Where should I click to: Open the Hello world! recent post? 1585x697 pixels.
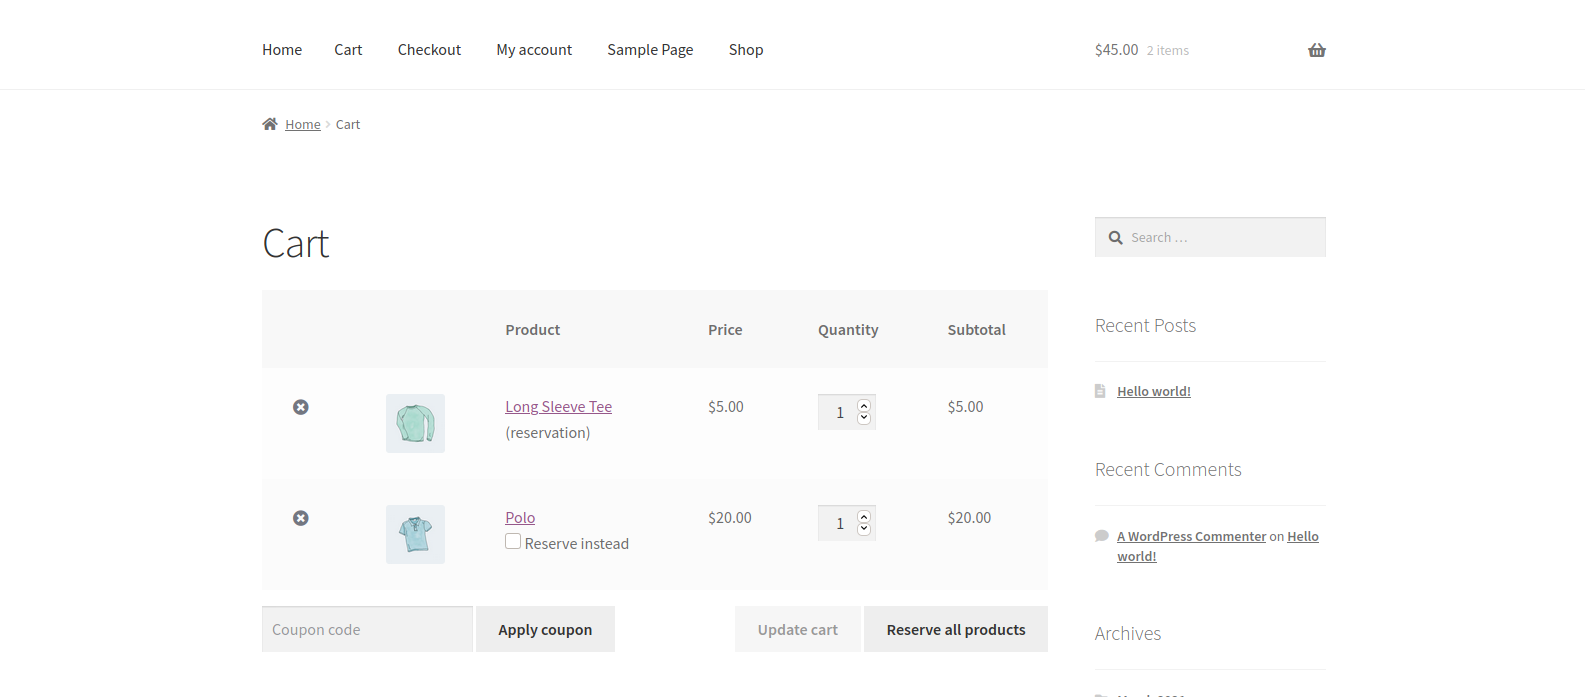1153,392
